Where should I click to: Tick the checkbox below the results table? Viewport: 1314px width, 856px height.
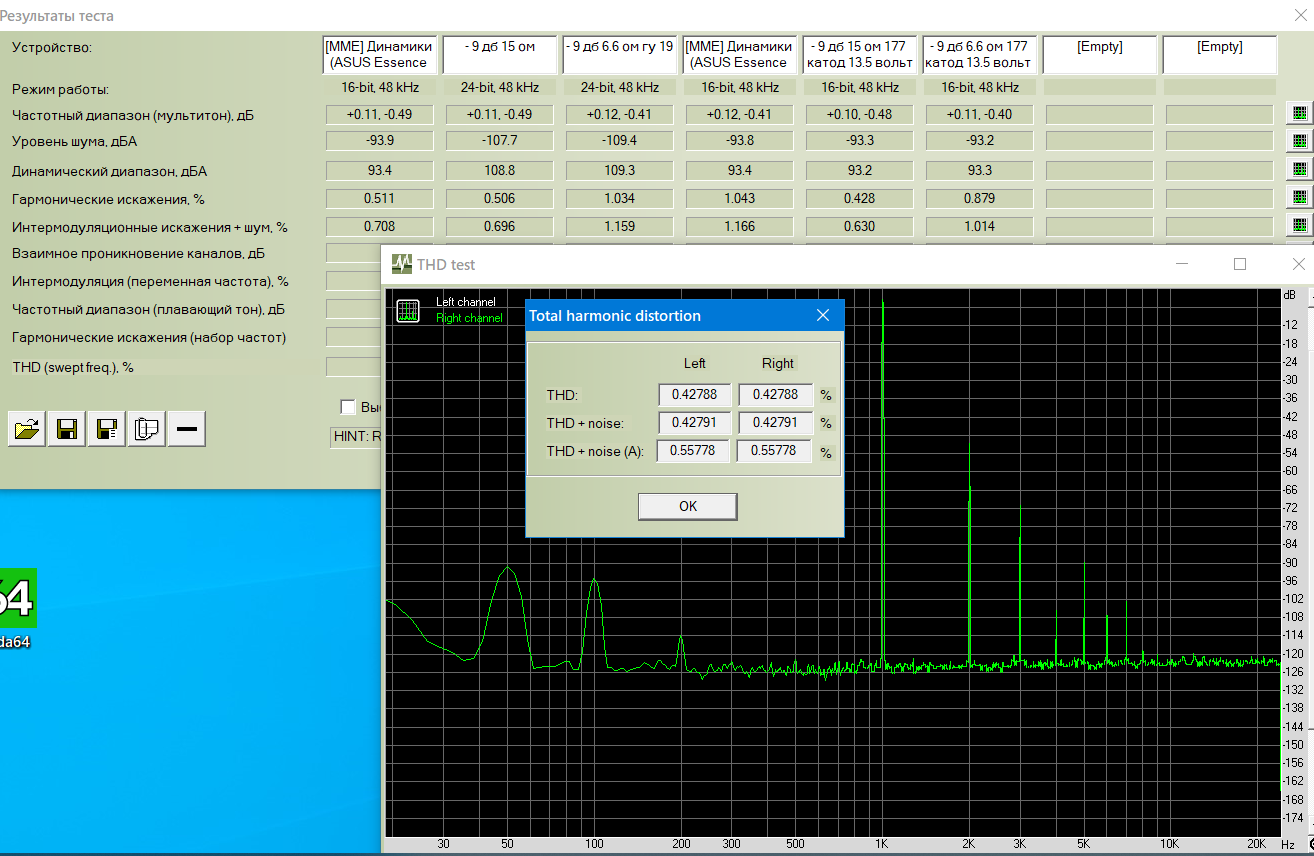pyautogui.click(x=348, y=407)
